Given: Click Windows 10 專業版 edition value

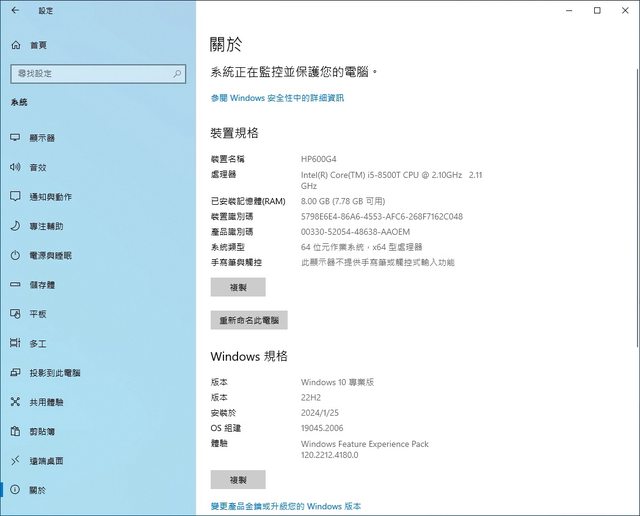Looking at the screenshot, I should tap(337, 382).
